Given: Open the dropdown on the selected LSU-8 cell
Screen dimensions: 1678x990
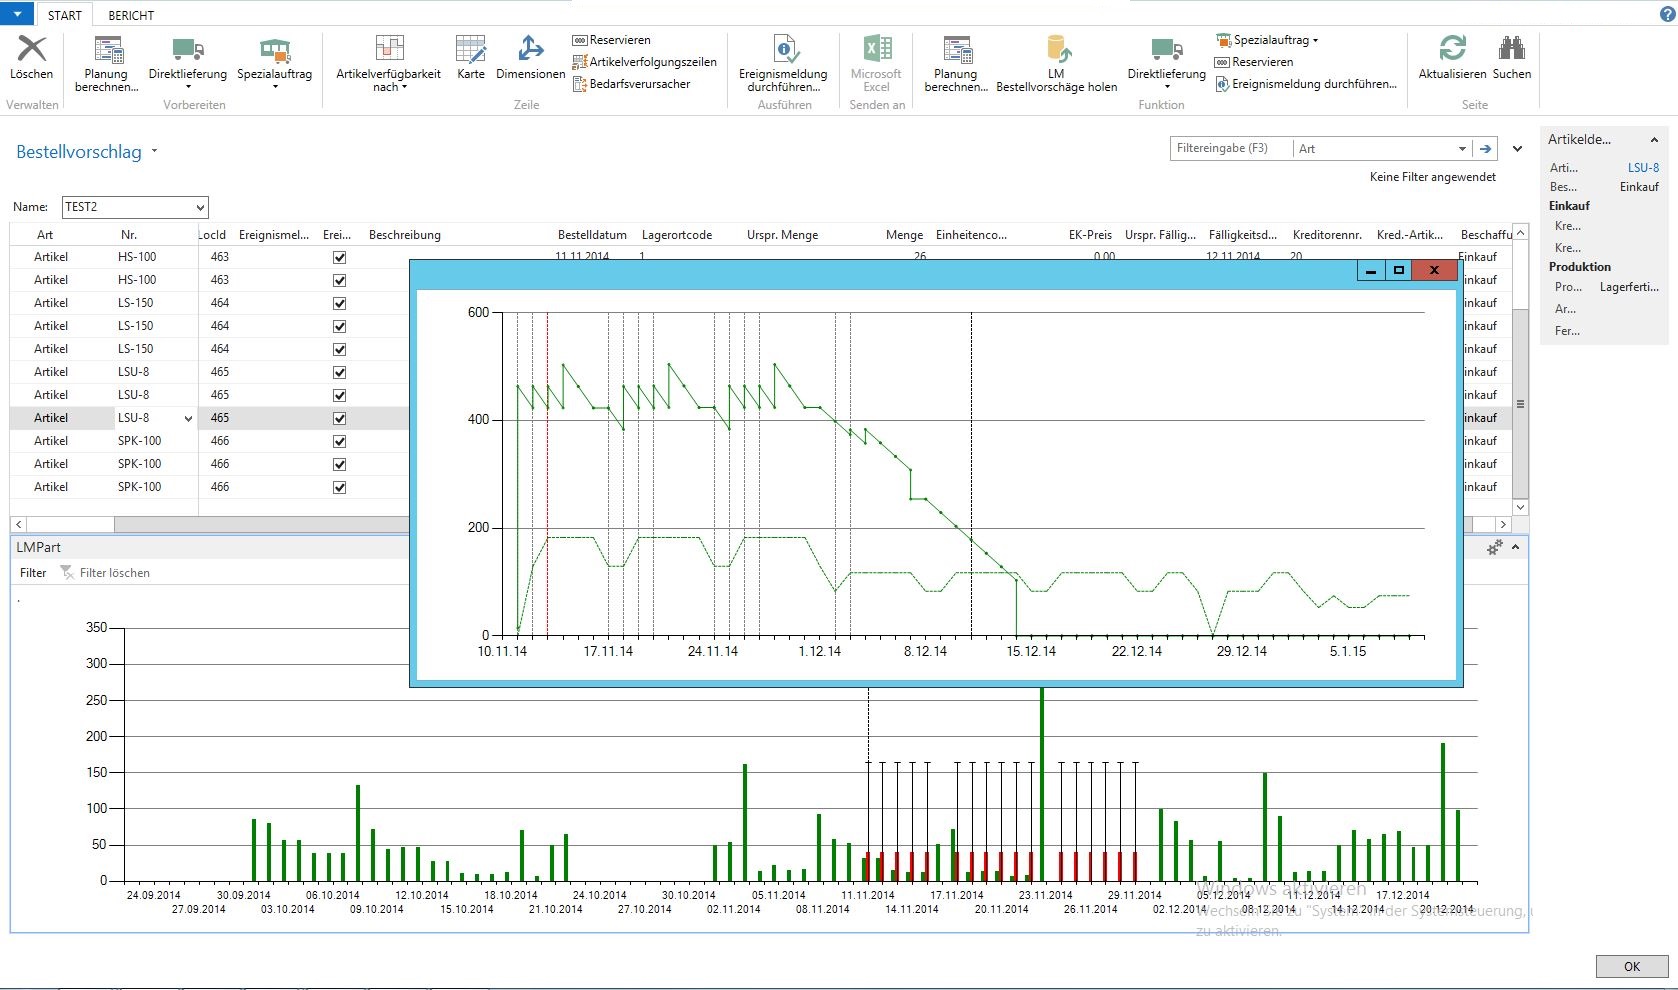Looking at the screenshot, I should click(x=187, y=418).
